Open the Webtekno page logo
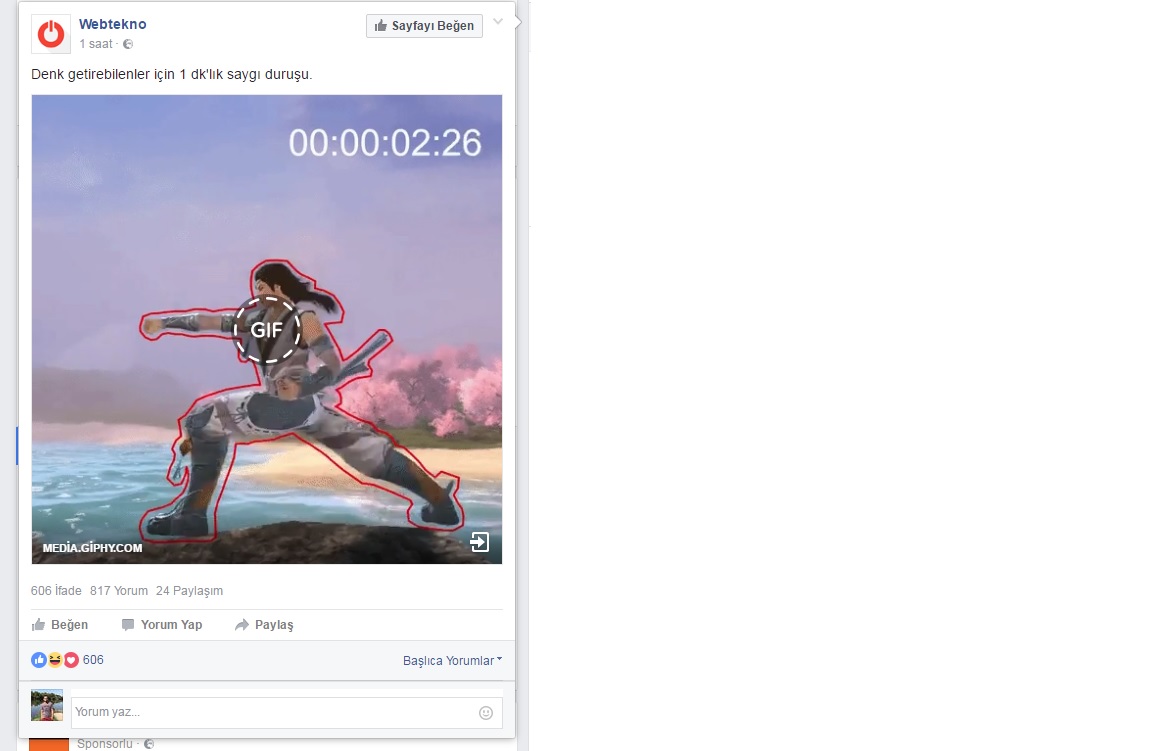 [51, 34]
